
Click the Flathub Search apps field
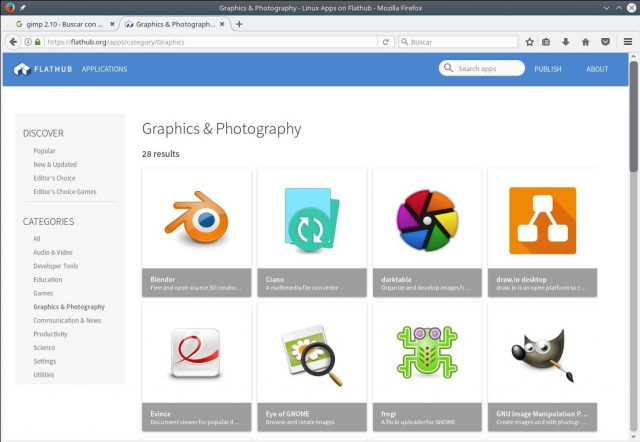(x=482, y=68)
